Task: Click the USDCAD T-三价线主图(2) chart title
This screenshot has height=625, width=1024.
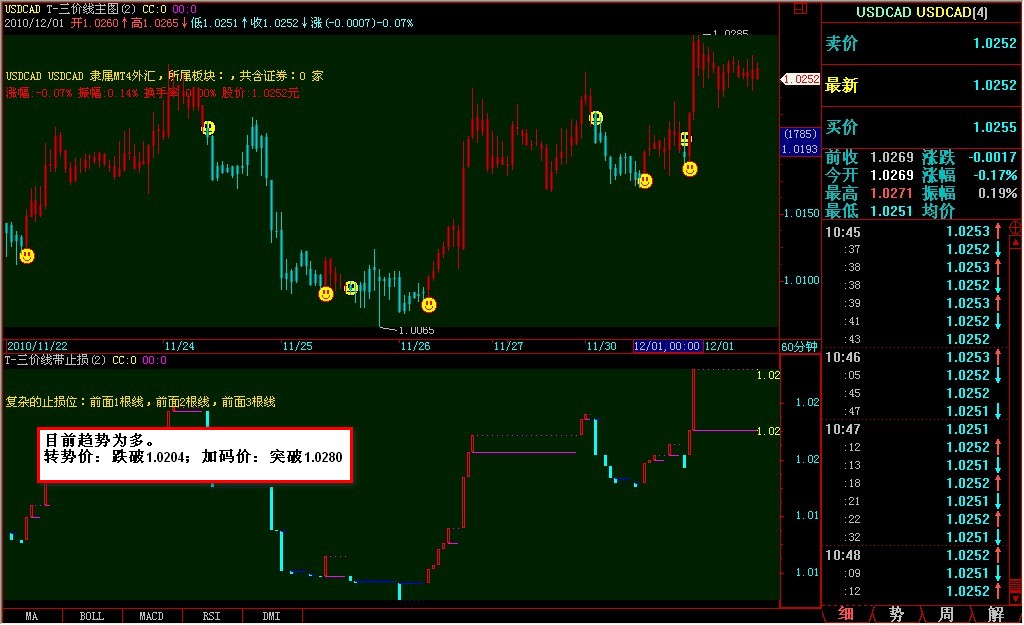Action: point(70,9)
